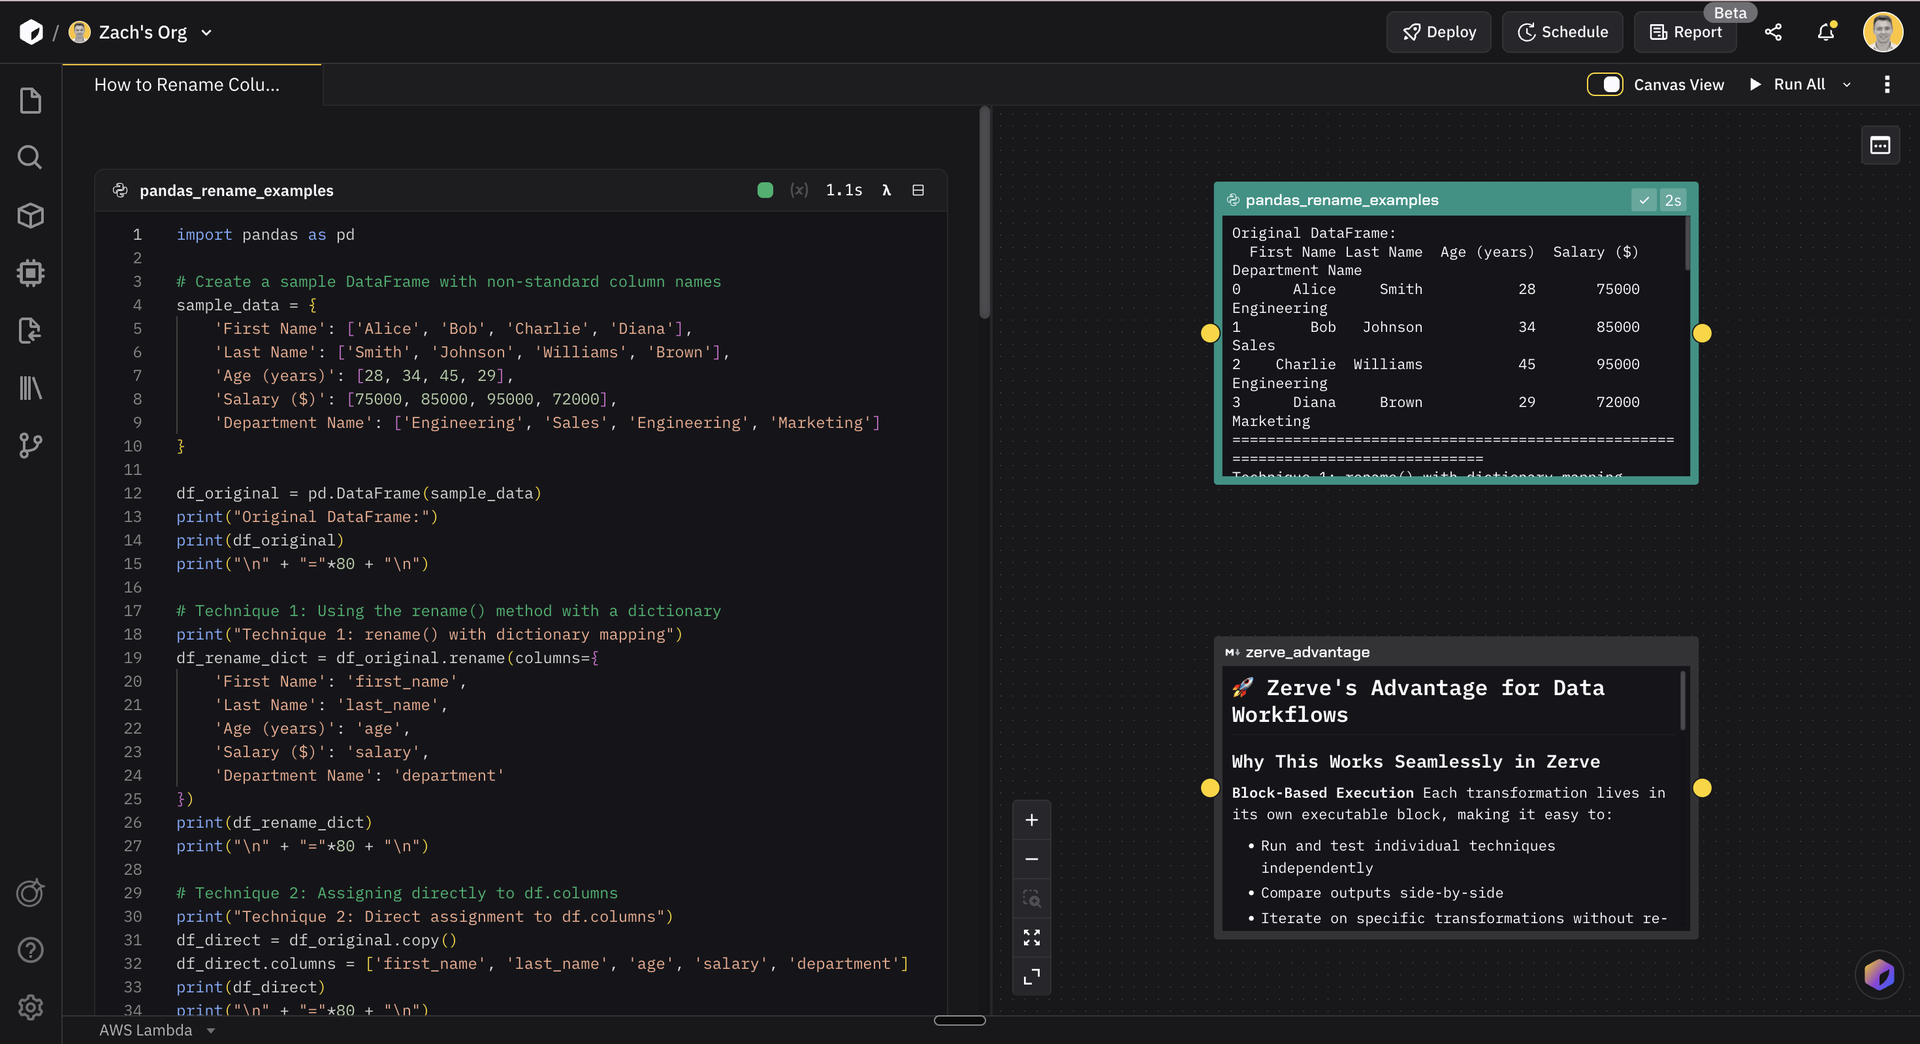Viewport: 1920px width, 1044px height.
Task: Open the three-dot overflow menu near Run All
Action: coord(1888,84)
